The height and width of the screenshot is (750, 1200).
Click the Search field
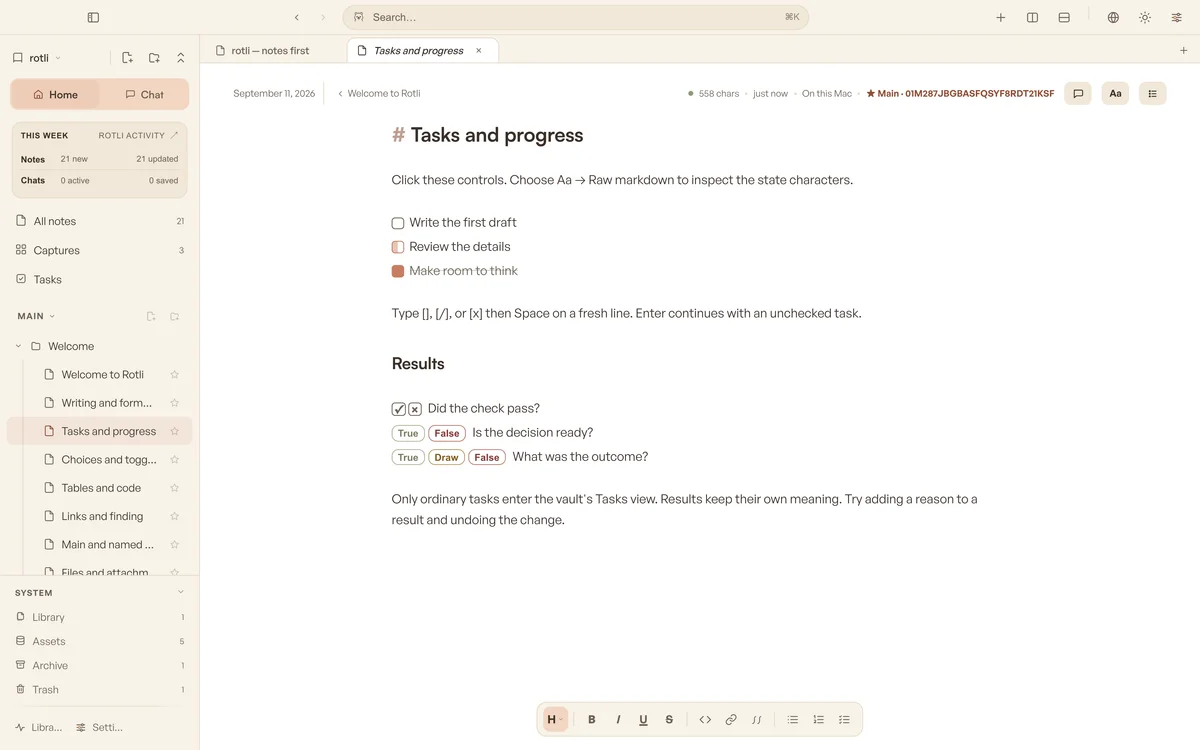click(576, 17)
